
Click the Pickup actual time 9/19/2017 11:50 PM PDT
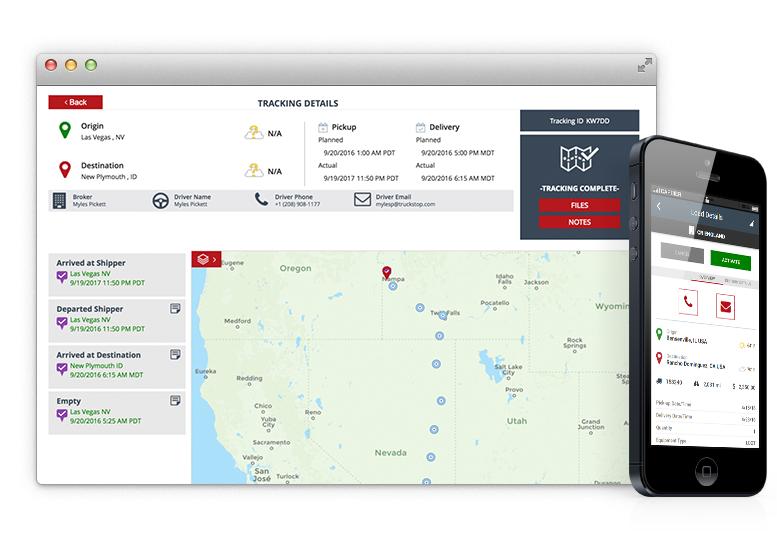pyautogui.click(x=361, y=178)
